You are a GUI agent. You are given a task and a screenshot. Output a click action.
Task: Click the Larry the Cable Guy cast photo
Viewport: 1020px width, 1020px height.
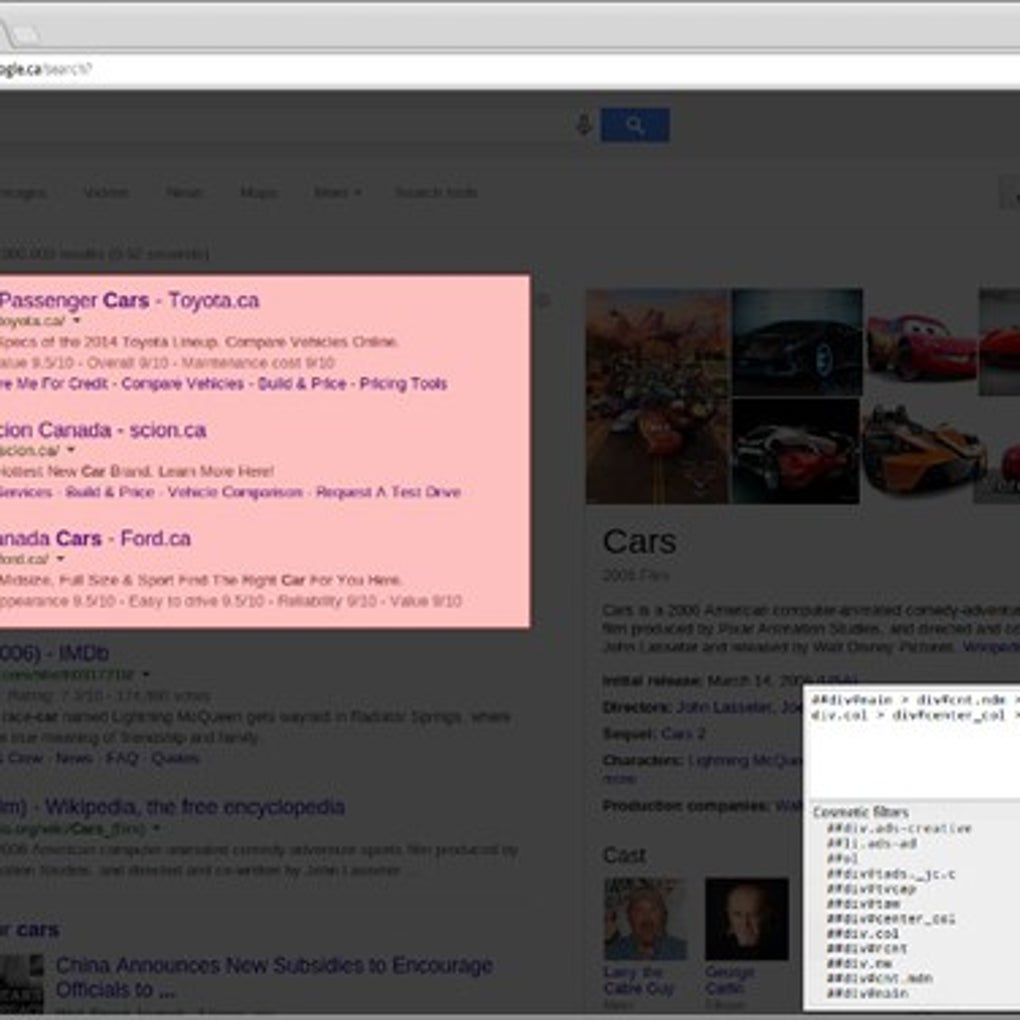click(x=645, y=919)
